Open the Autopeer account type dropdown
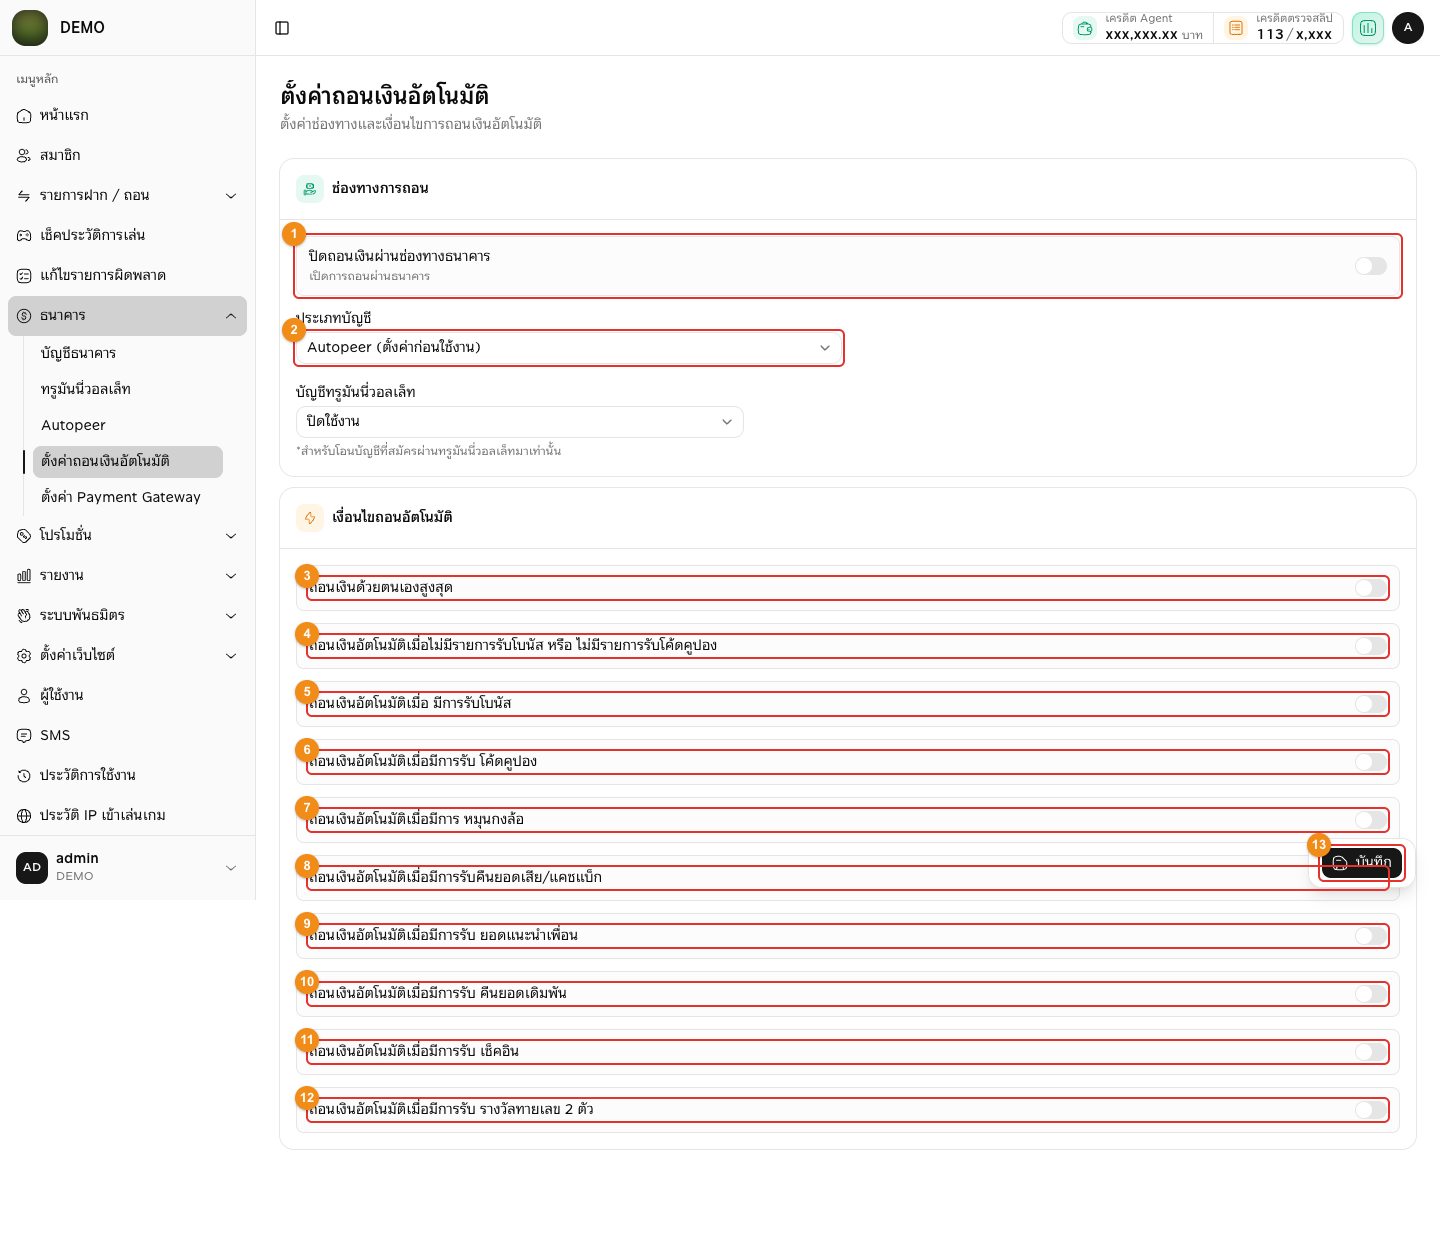This screenshot has height=1235, width=1440. (569, 348)
